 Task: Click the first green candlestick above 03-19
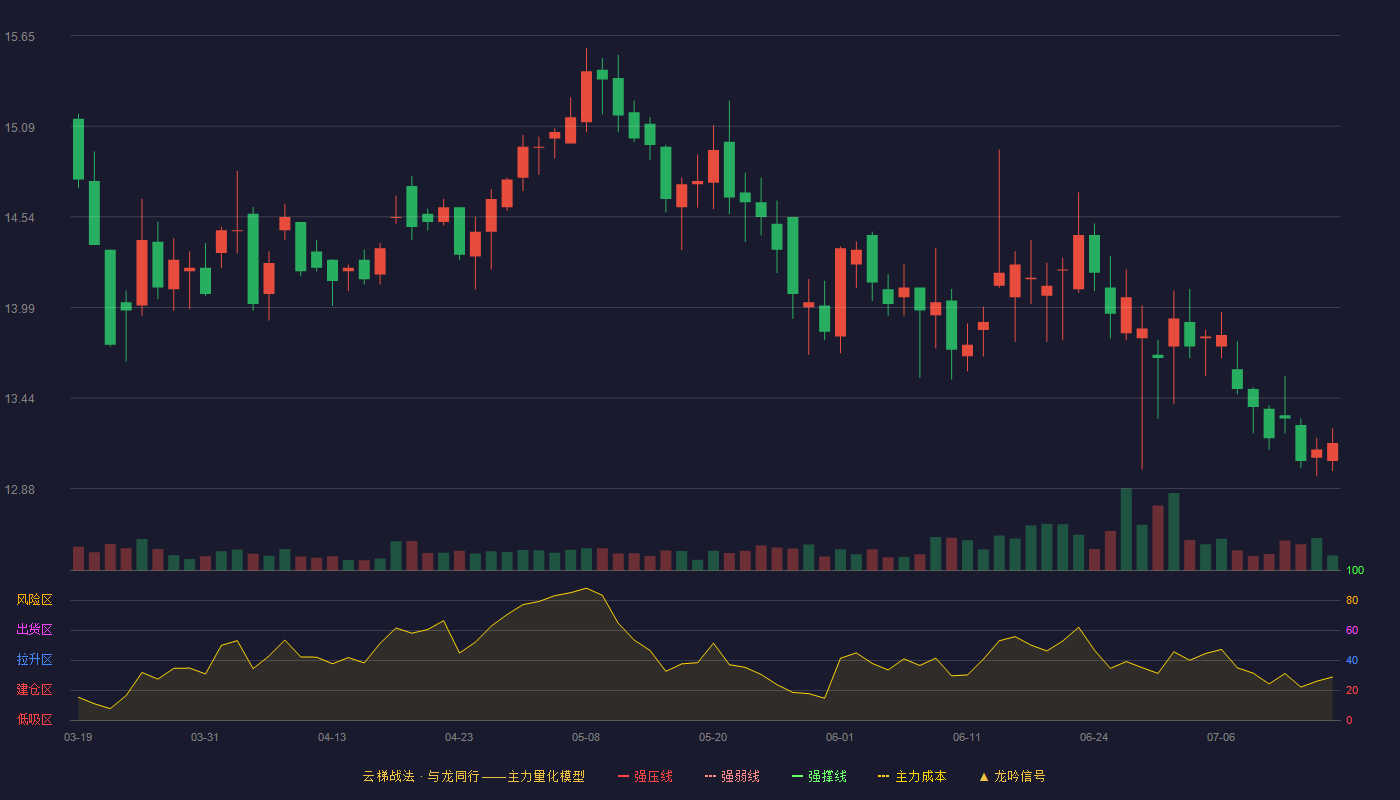78,149
